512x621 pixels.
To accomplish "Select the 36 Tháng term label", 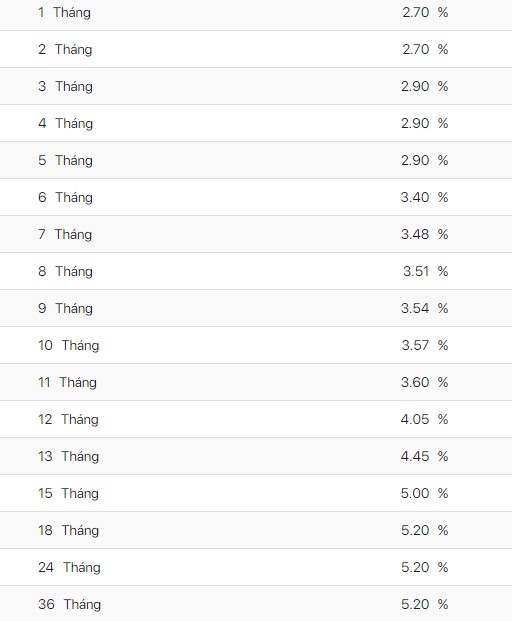I will tap(69, 605).
